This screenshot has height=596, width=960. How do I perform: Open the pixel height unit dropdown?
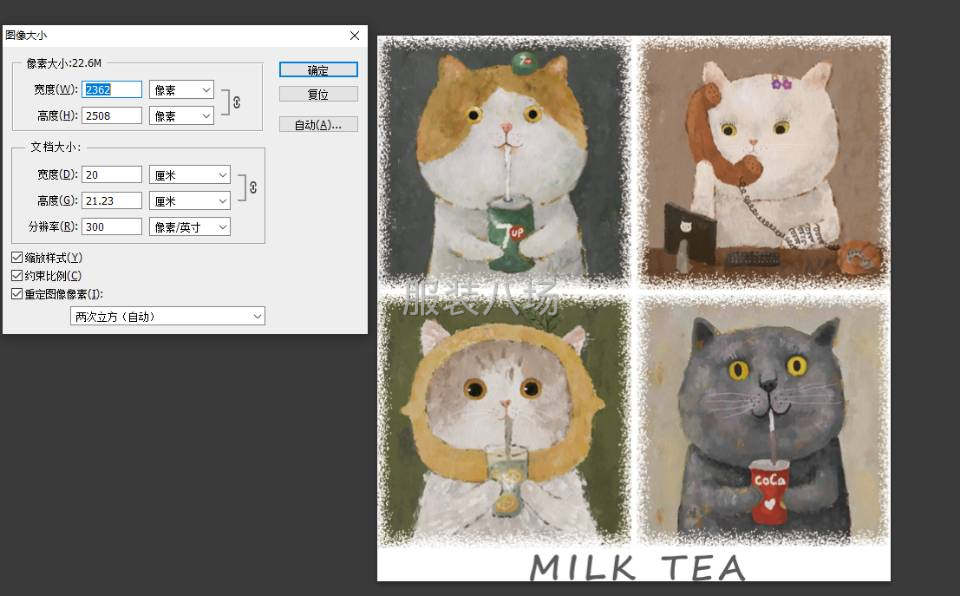coord(181,116)
